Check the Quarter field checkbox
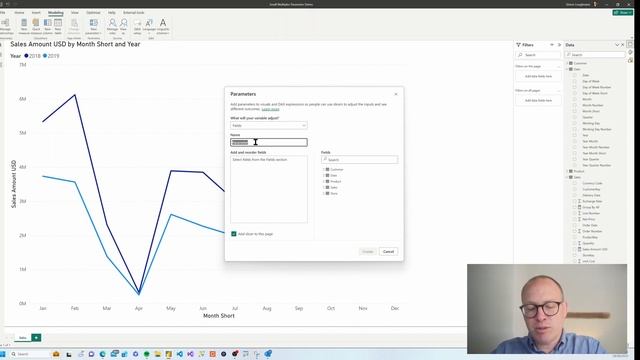Image resolution: width=640 pixels, height=360 pixels. 575,117
